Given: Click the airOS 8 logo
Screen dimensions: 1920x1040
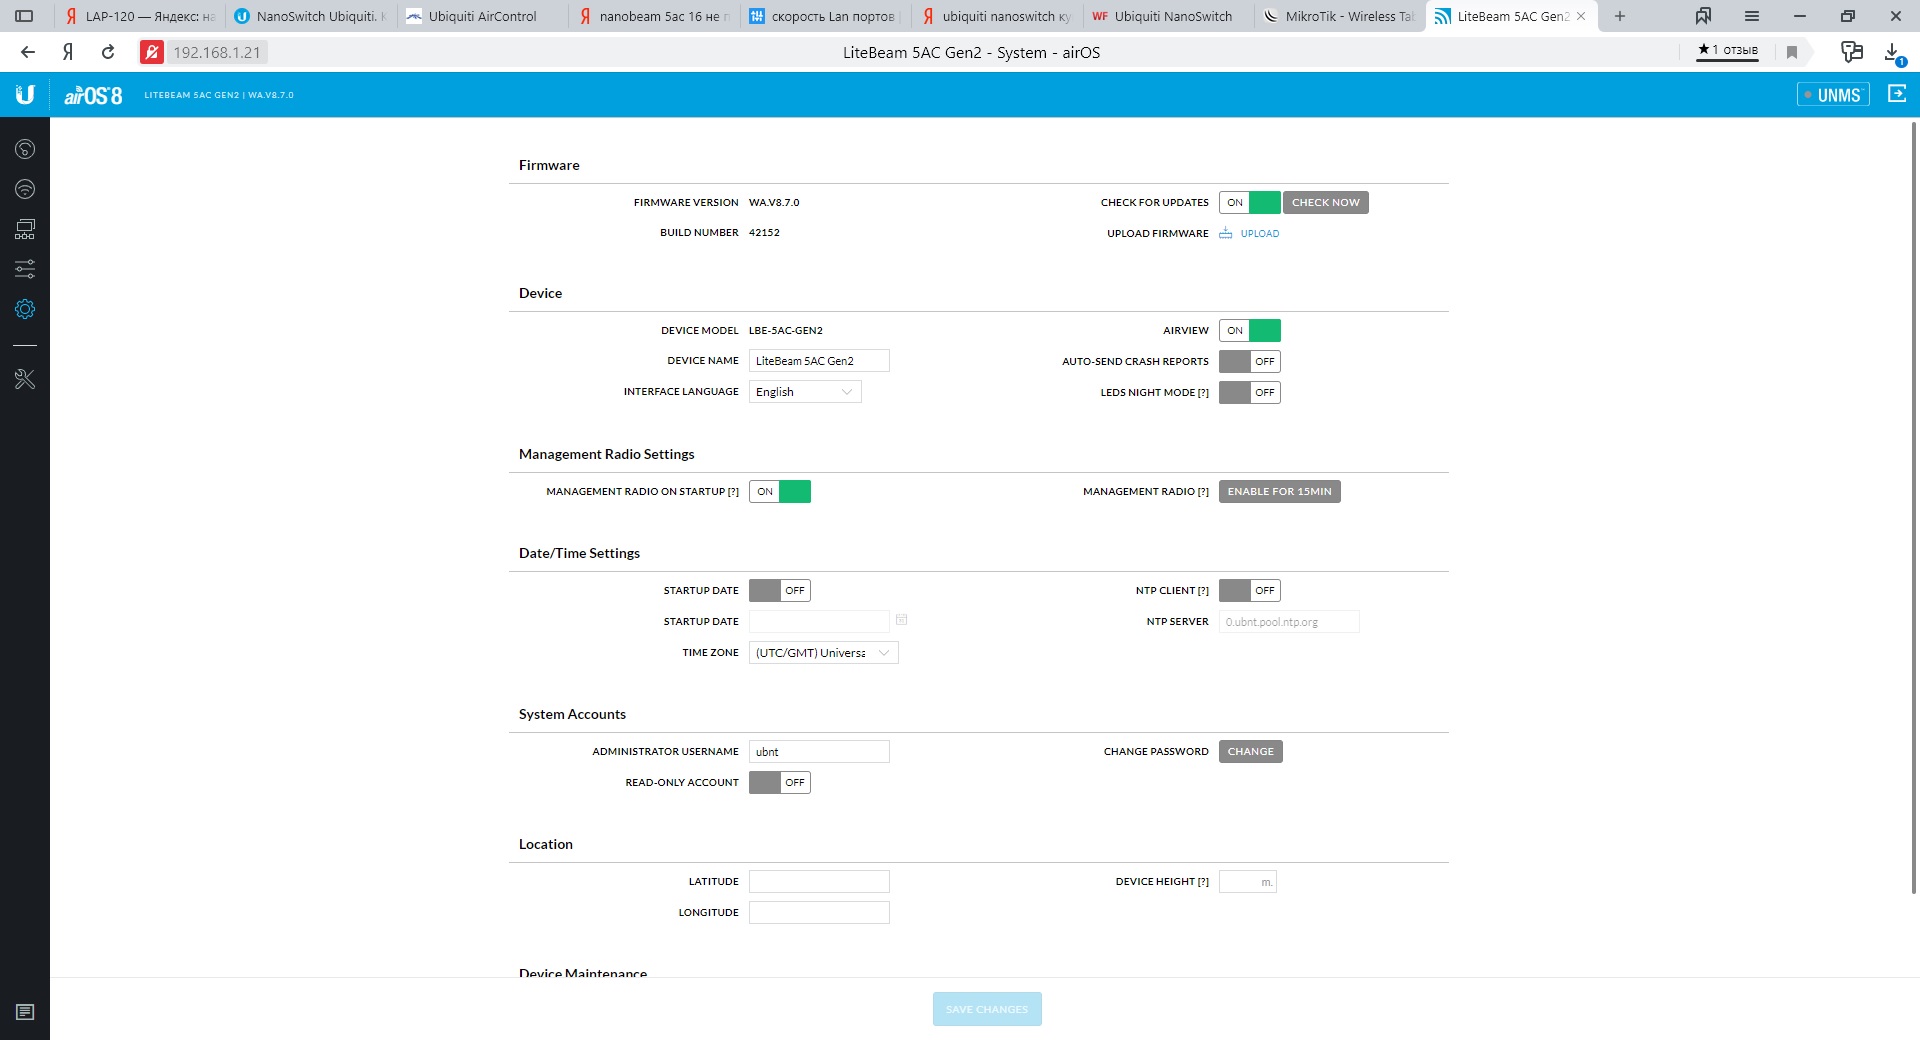Looking at the screenshot, I should coord(93,96).
